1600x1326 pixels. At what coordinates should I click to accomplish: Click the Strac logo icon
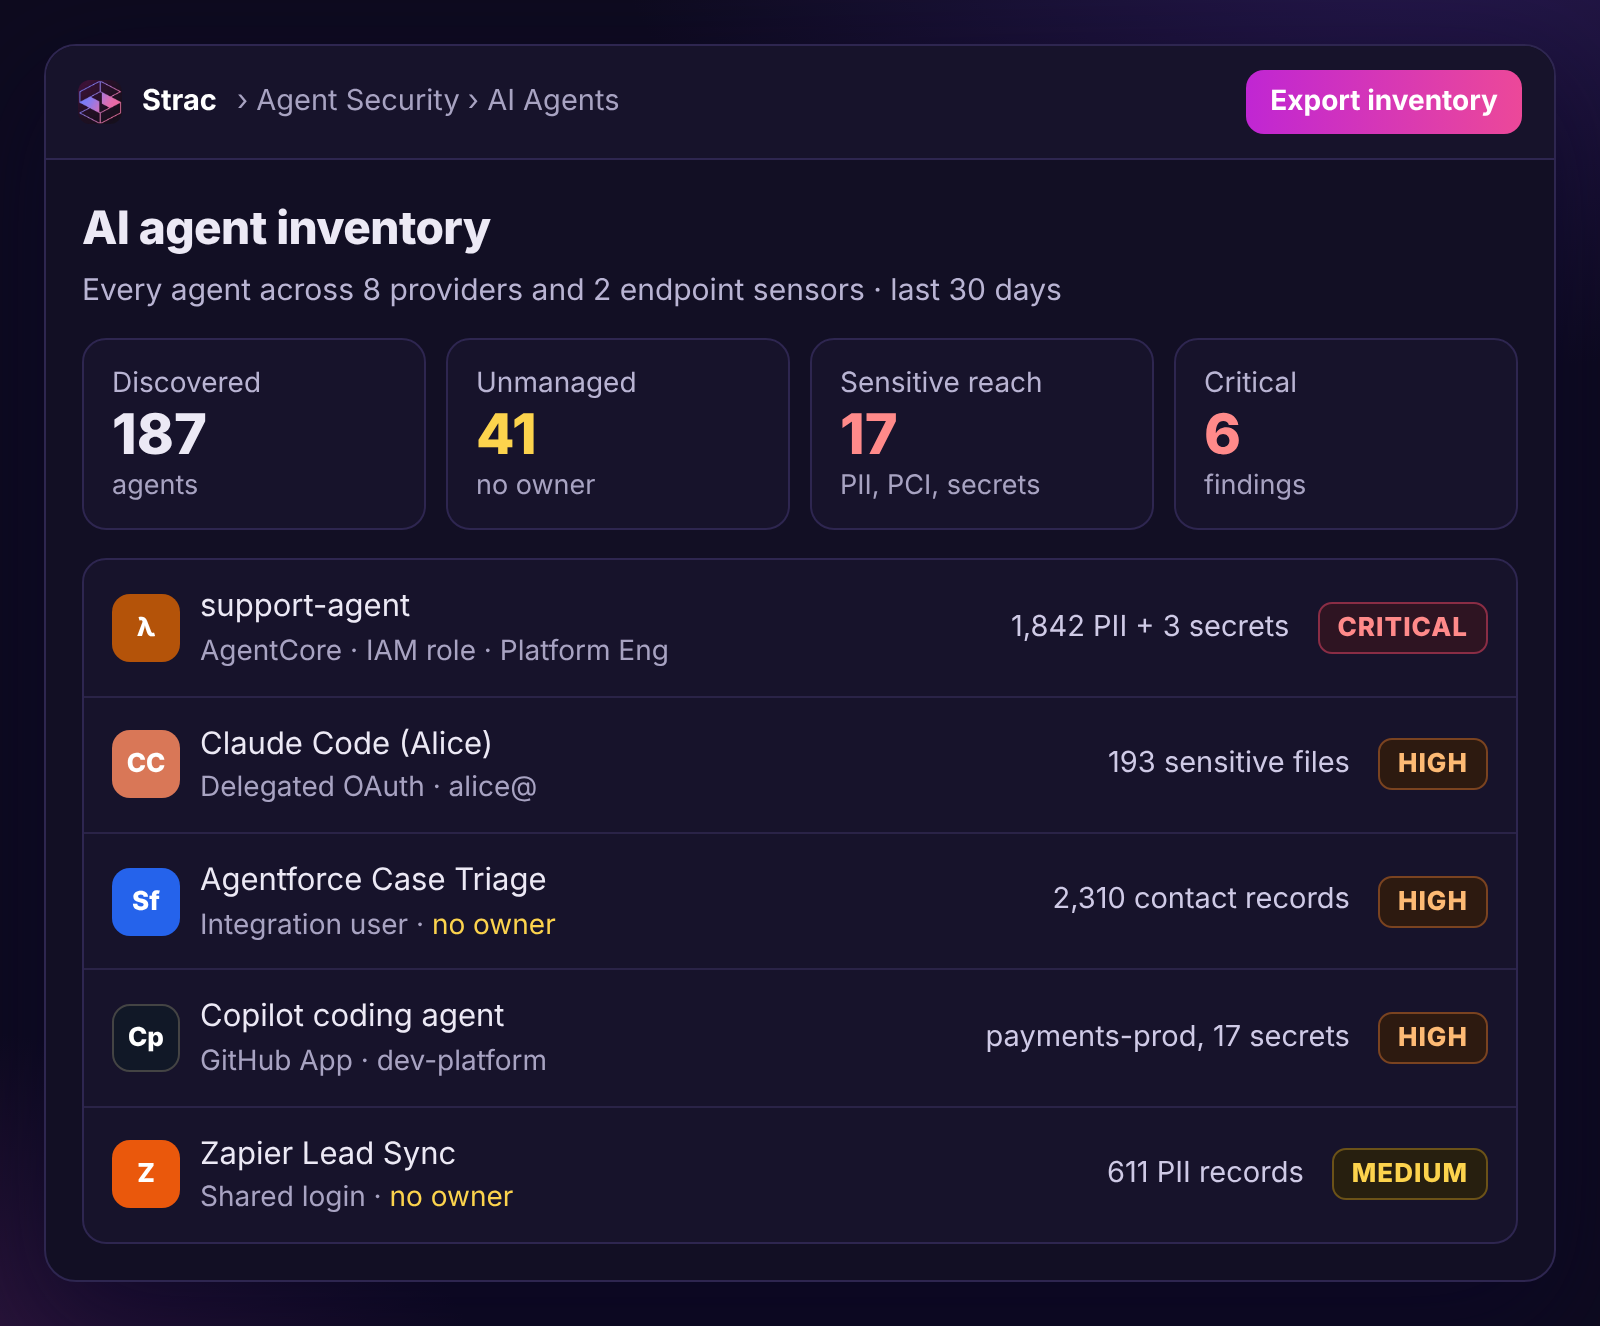pyautogui.click(x=100, y=101)
